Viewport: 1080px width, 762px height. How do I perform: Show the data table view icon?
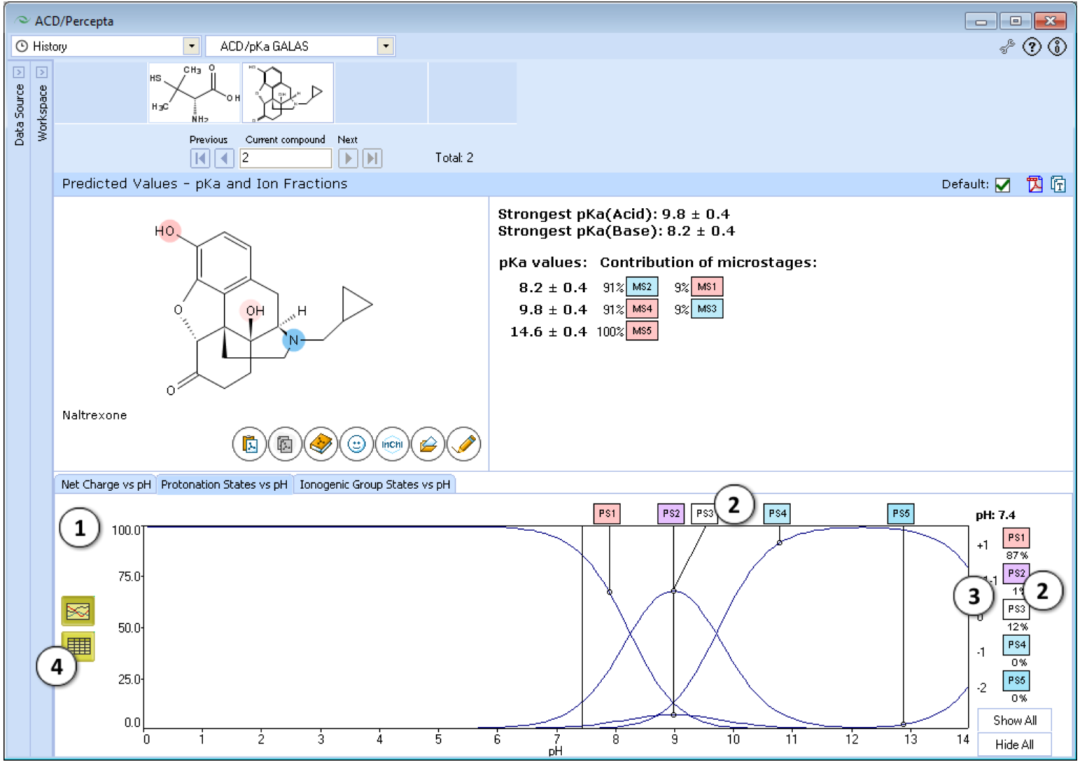pos(78,646)
